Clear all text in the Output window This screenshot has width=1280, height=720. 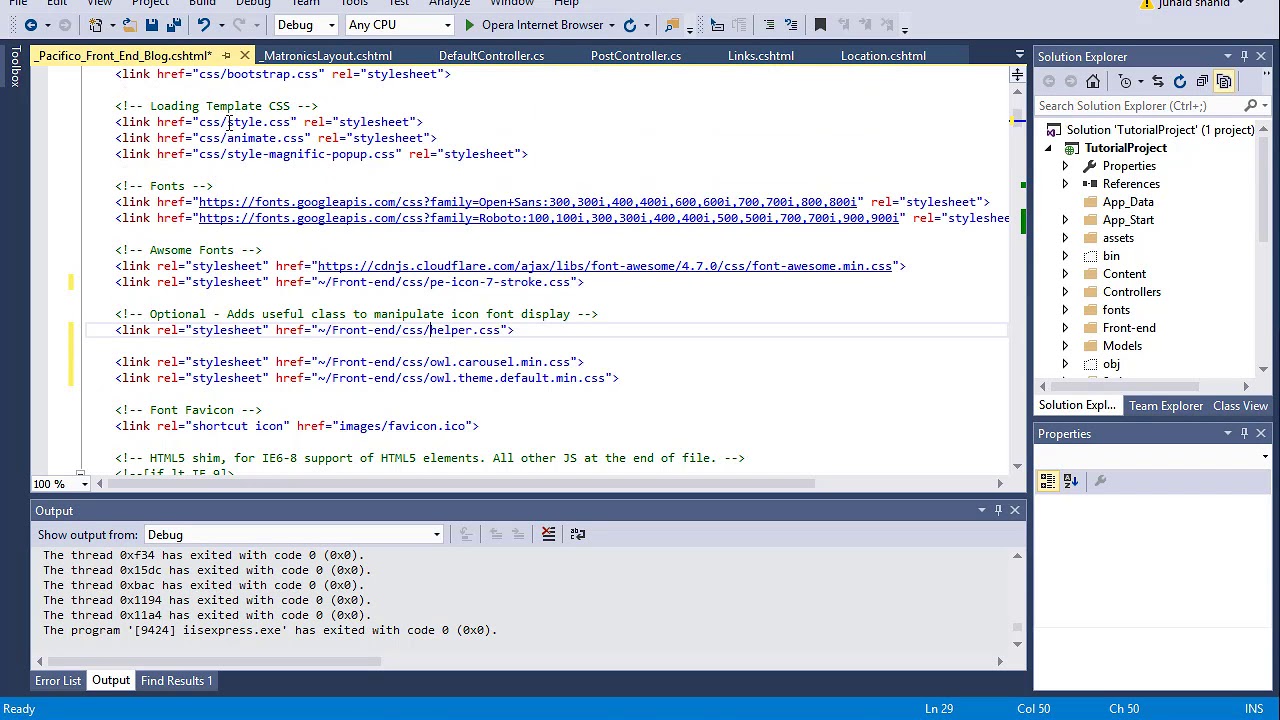click(x=548, y=533)
